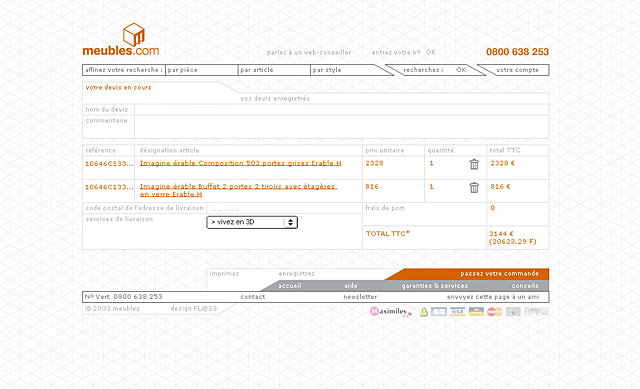The height and width of the screenshot is (389, 640).
Task: Open votre compte menu
Action: coord(517,70)
